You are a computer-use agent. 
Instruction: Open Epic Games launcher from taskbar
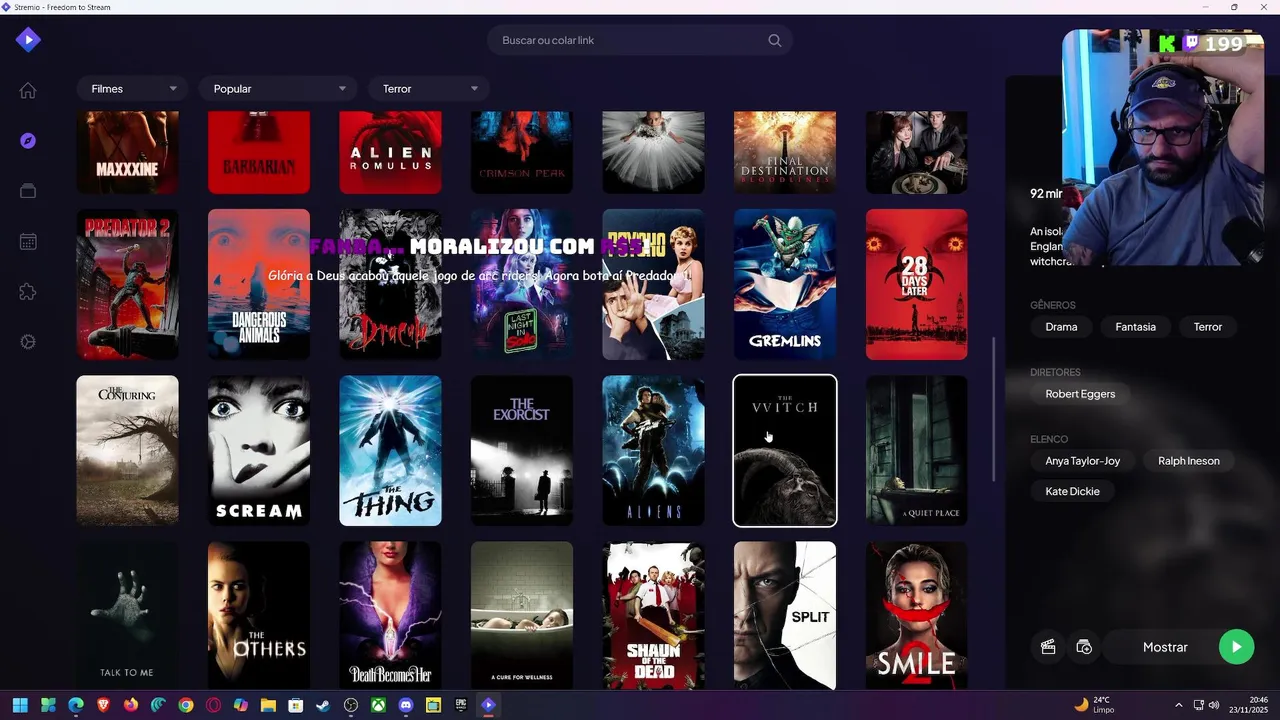pyautogui.click(x=461, y=705)
